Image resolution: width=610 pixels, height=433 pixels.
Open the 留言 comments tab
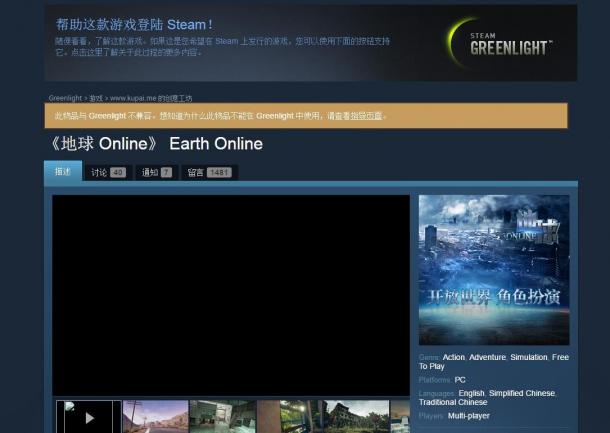click(209, 172)
